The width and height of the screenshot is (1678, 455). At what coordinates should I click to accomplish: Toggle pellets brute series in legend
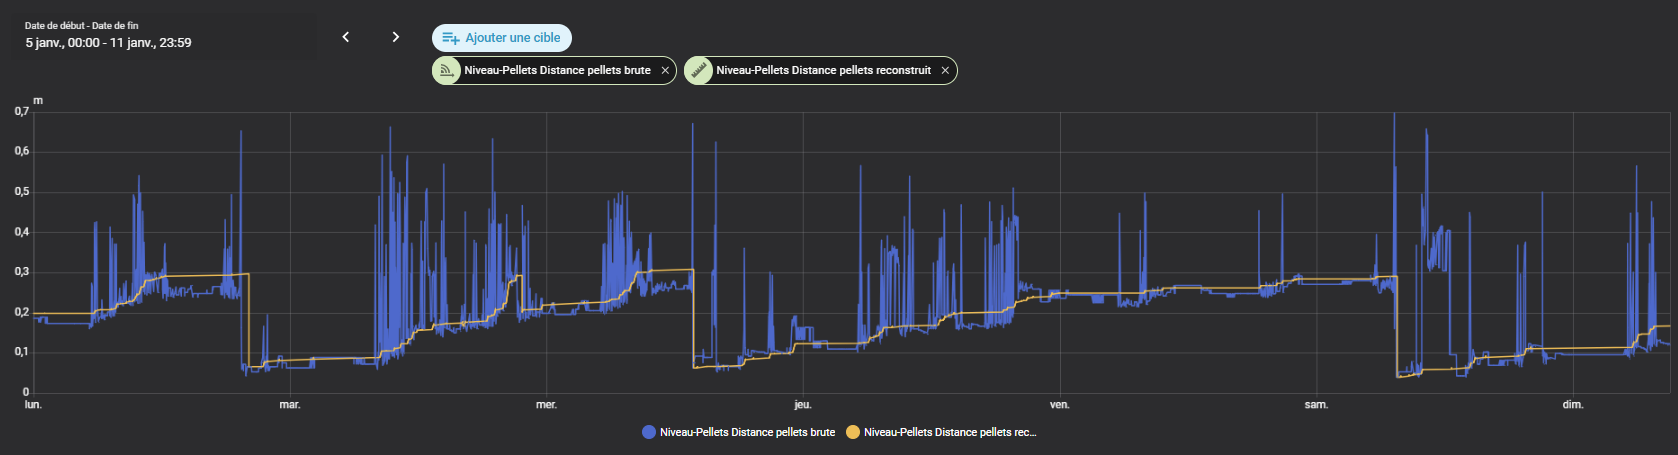pyautogui.click(x=747, y=432)
